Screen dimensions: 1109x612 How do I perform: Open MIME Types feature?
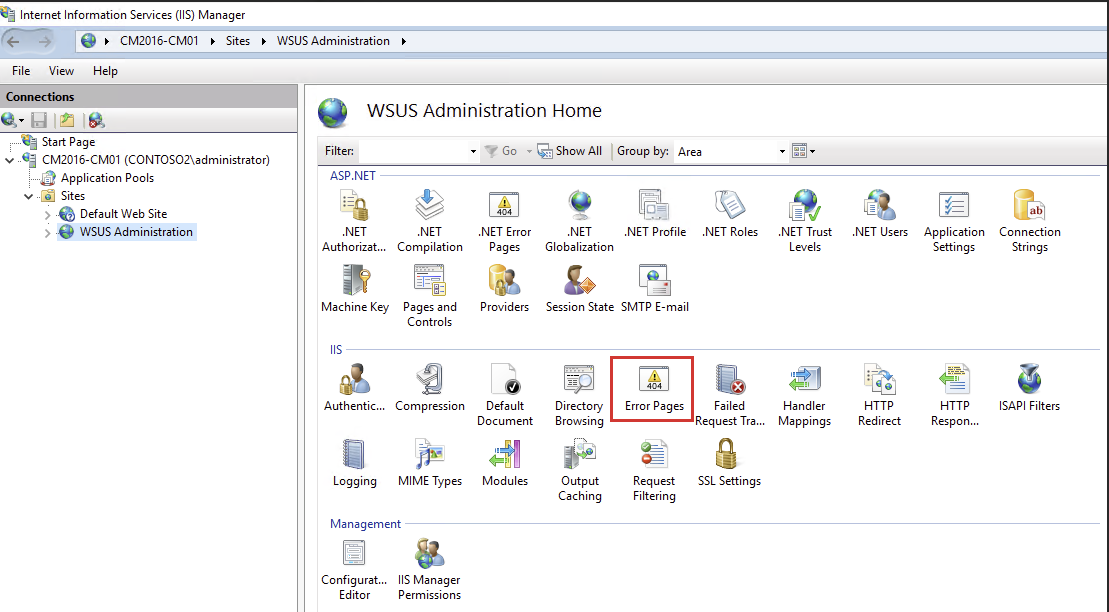(x=429, y=463)
